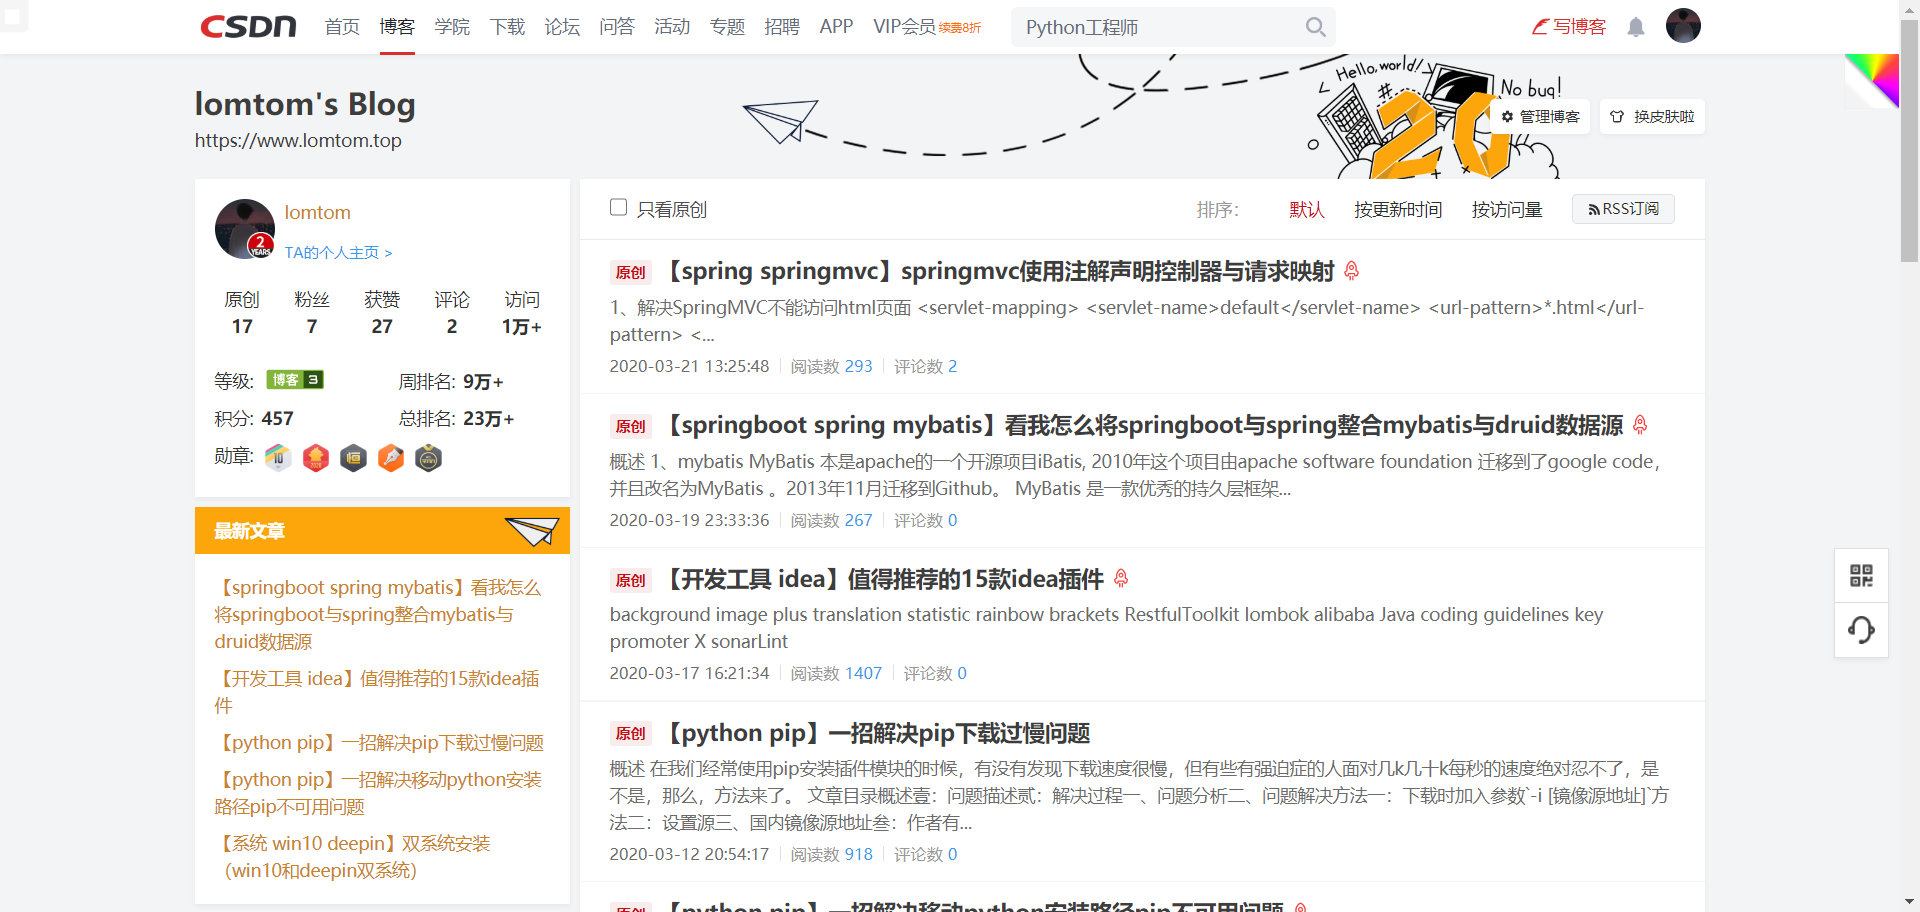Open the notification bell

[1636, 27]
